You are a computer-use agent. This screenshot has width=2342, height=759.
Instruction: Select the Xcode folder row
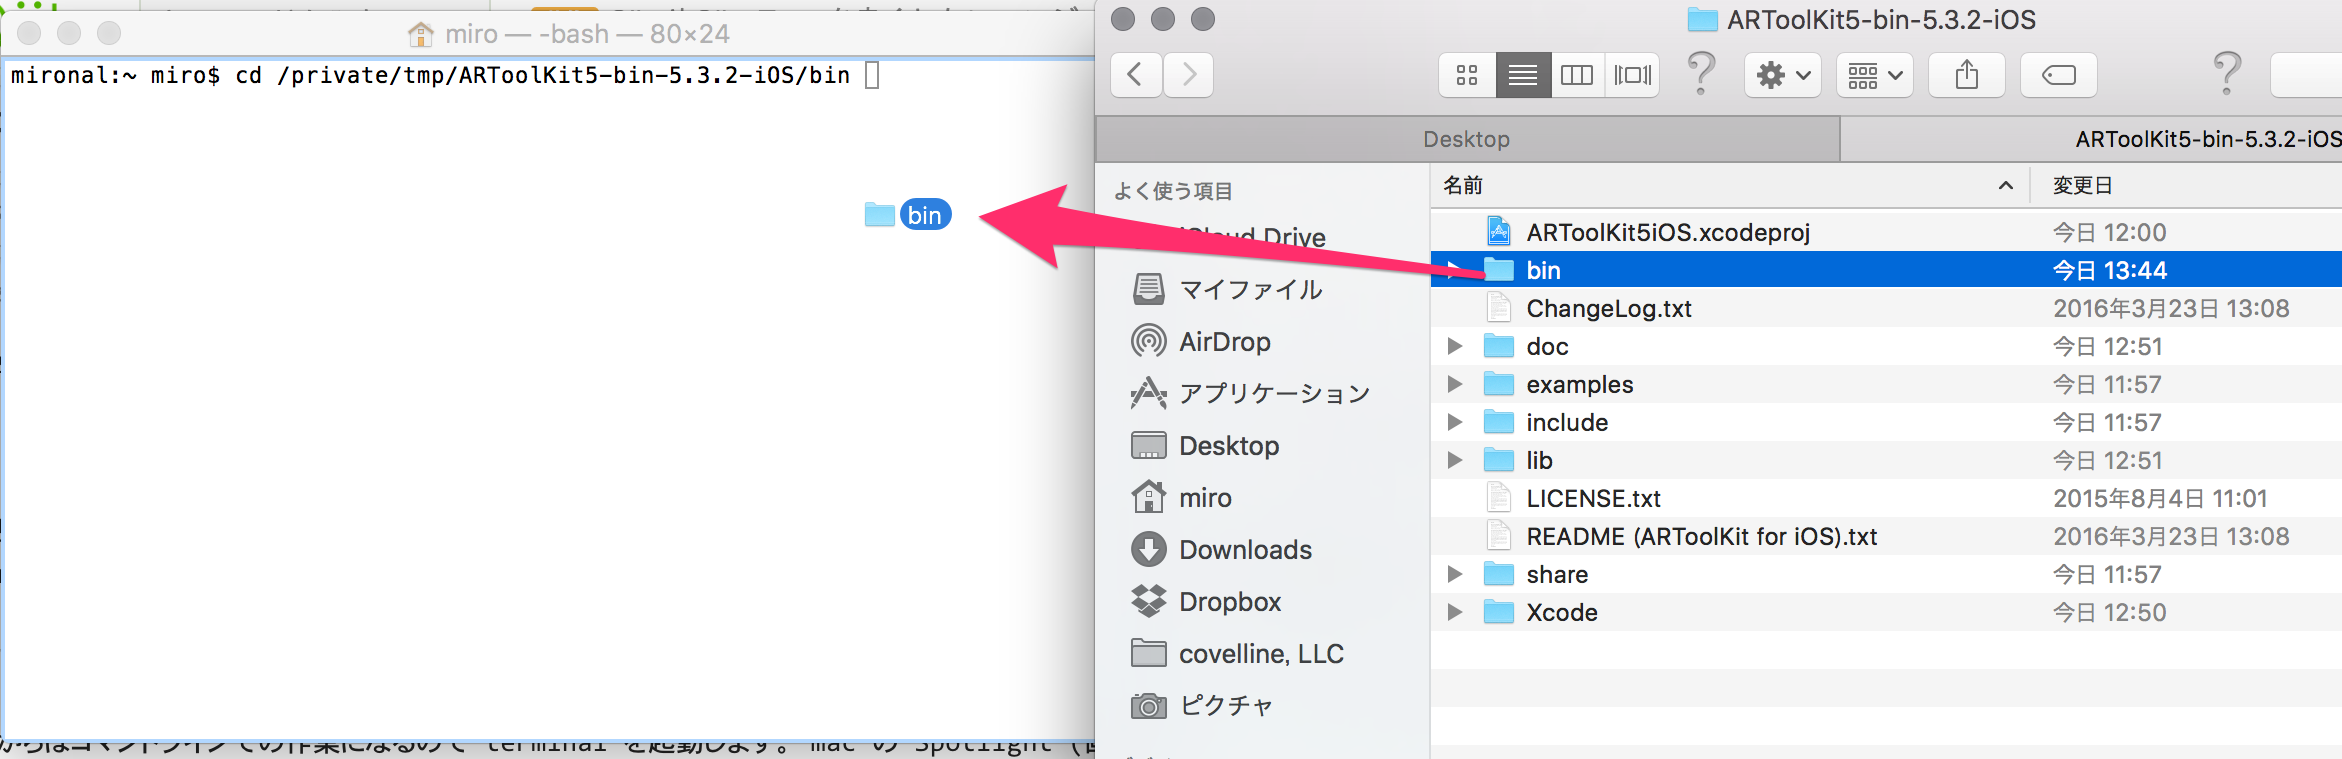pyautogui.click(x=1886, y=613)
